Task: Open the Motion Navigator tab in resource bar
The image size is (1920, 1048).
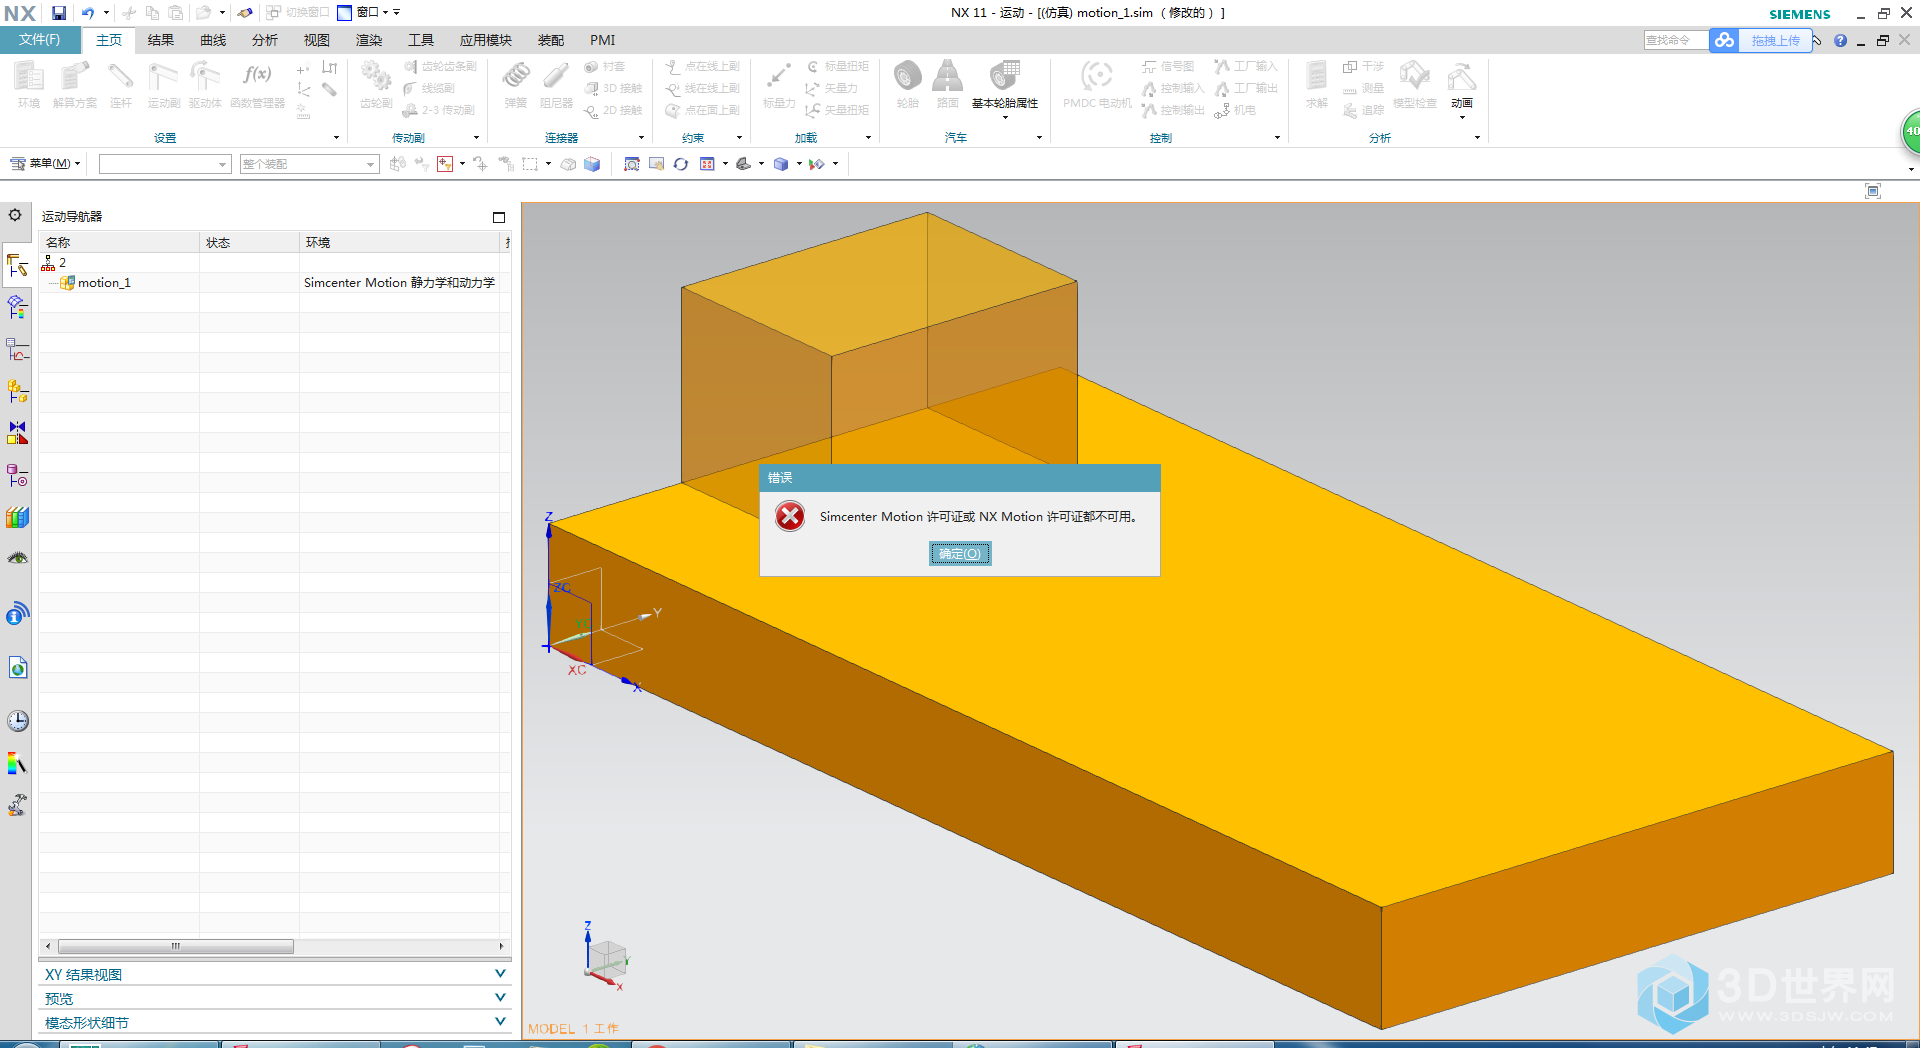Action: point(17,265)
